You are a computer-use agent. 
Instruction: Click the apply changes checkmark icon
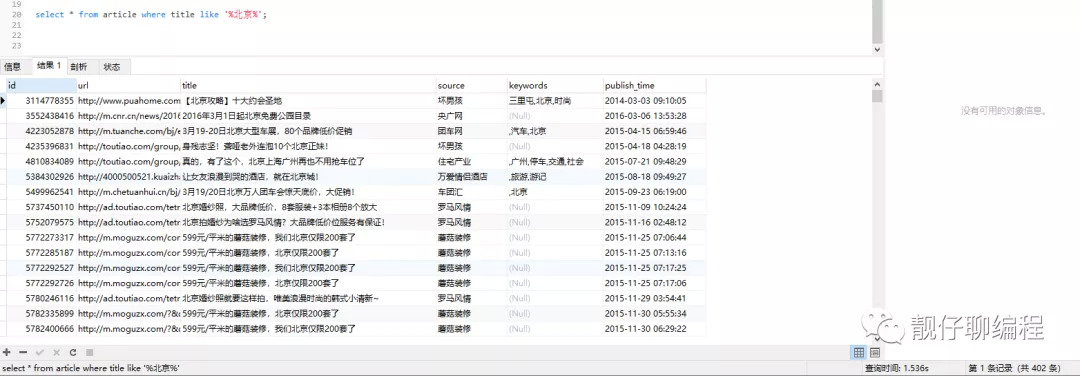click(x=40, y=352)
